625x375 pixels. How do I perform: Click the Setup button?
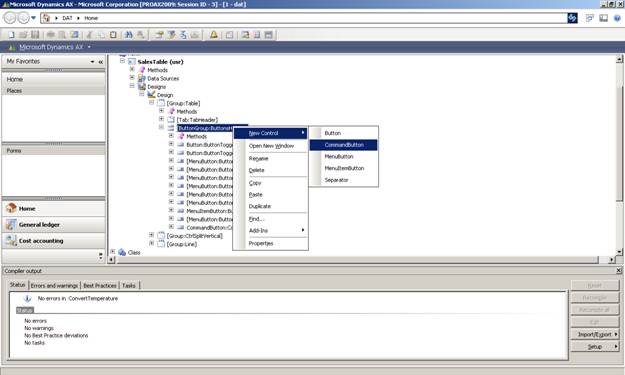coord(595,347)
